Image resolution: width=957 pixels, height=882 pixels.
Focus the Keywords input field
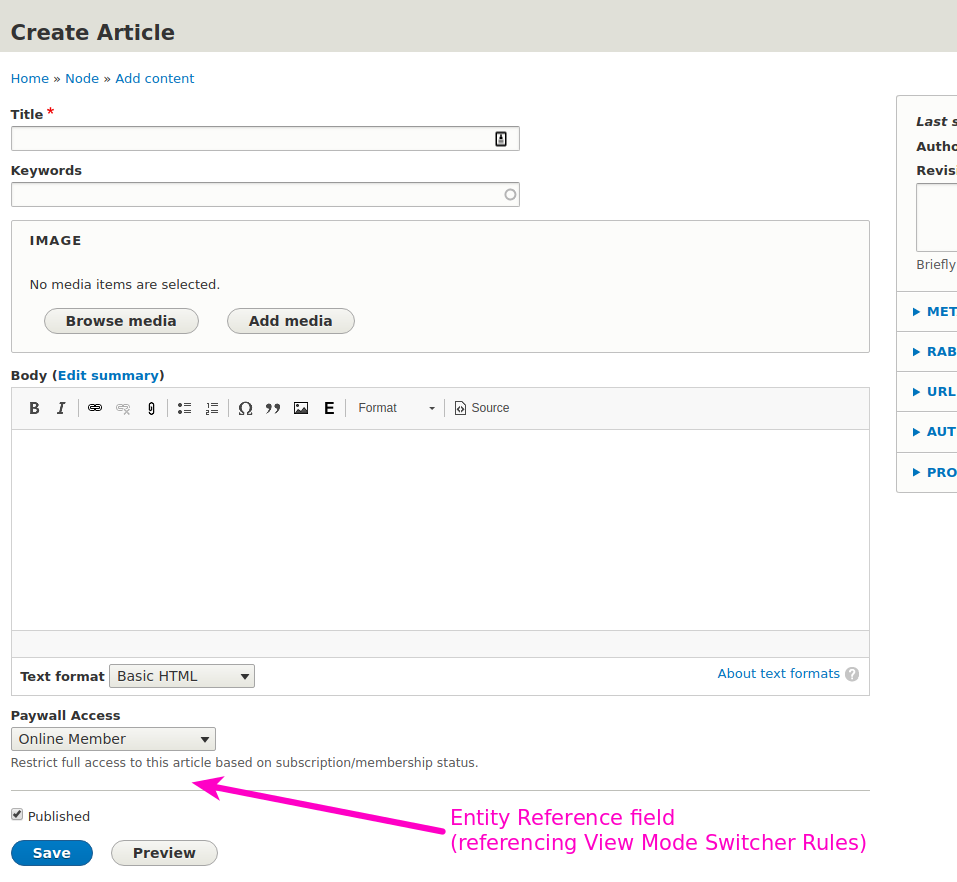pos(265,195)
